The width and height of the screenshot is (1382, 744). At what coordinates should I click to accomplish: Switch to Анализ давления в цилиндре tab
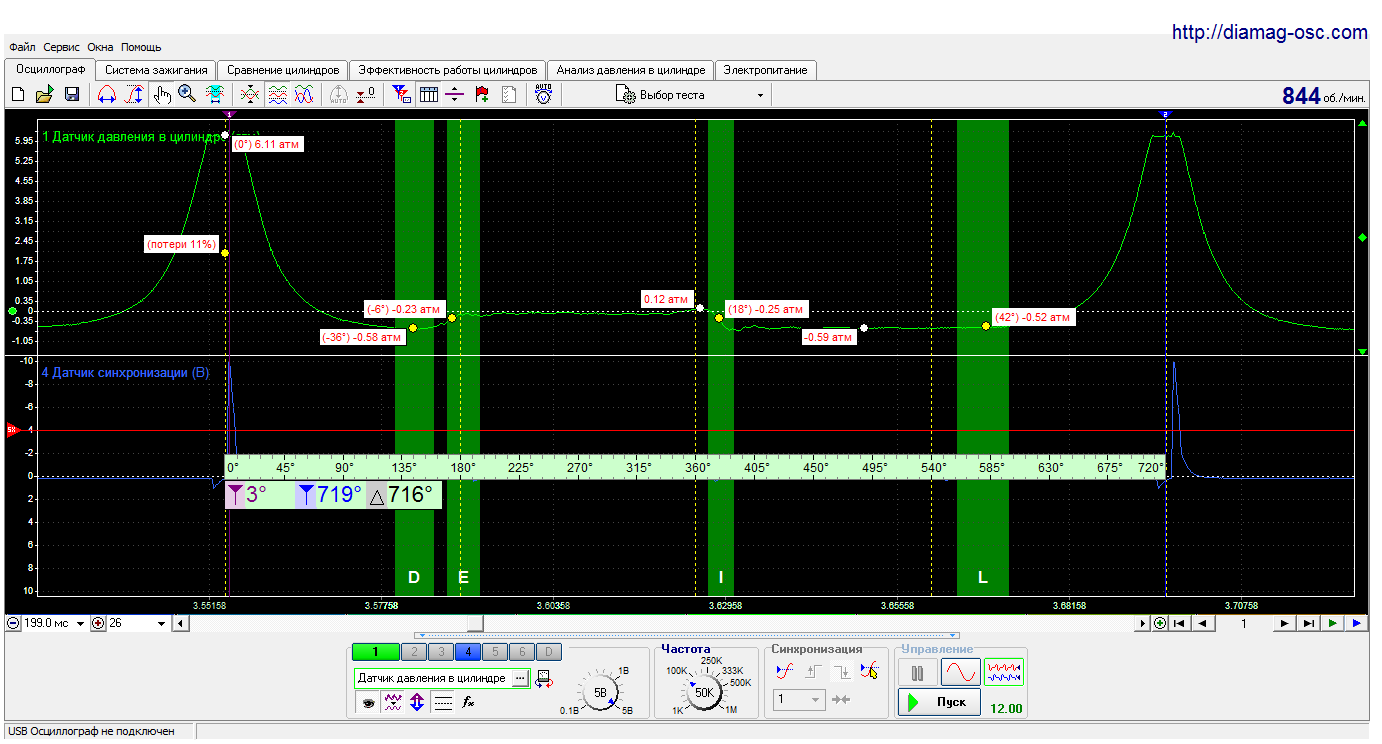631,70
